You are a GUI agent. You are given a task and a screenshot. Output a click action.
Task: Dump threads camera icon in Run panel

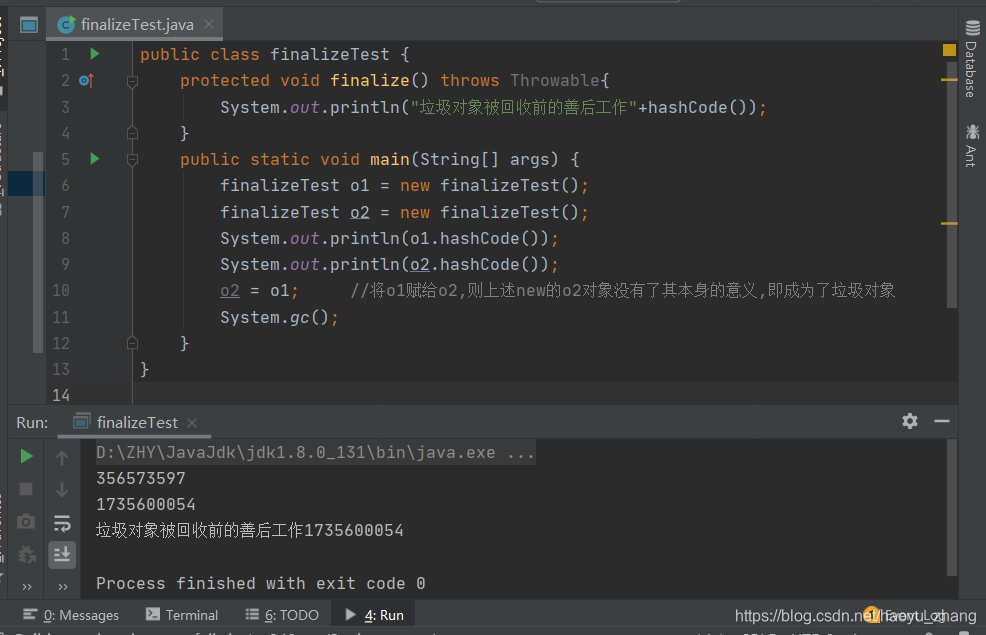26,521
